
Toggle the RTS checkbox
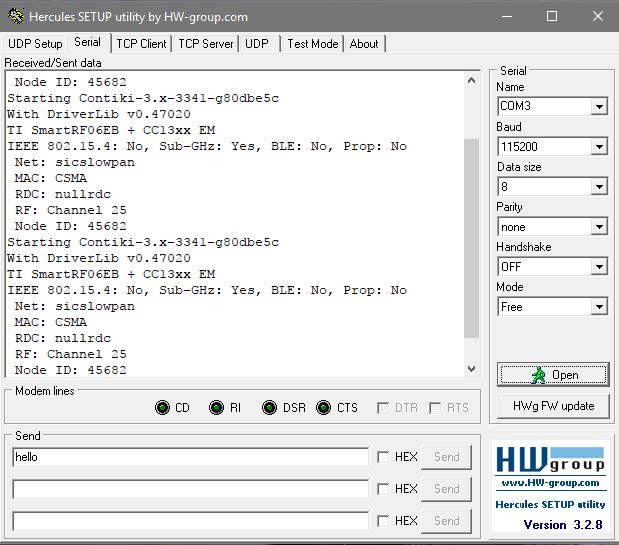[x=435, y=408]
